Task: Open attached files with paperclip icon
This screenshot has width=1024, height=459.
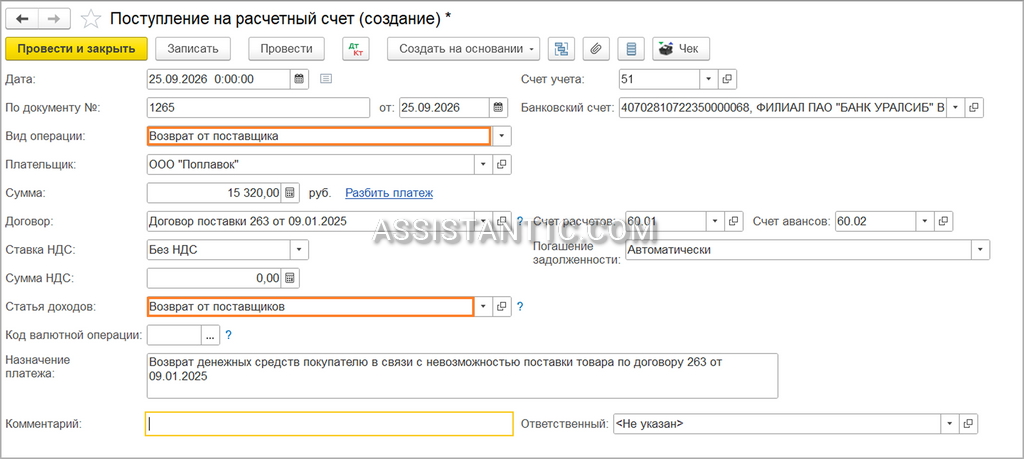Action: coord(596,49)
